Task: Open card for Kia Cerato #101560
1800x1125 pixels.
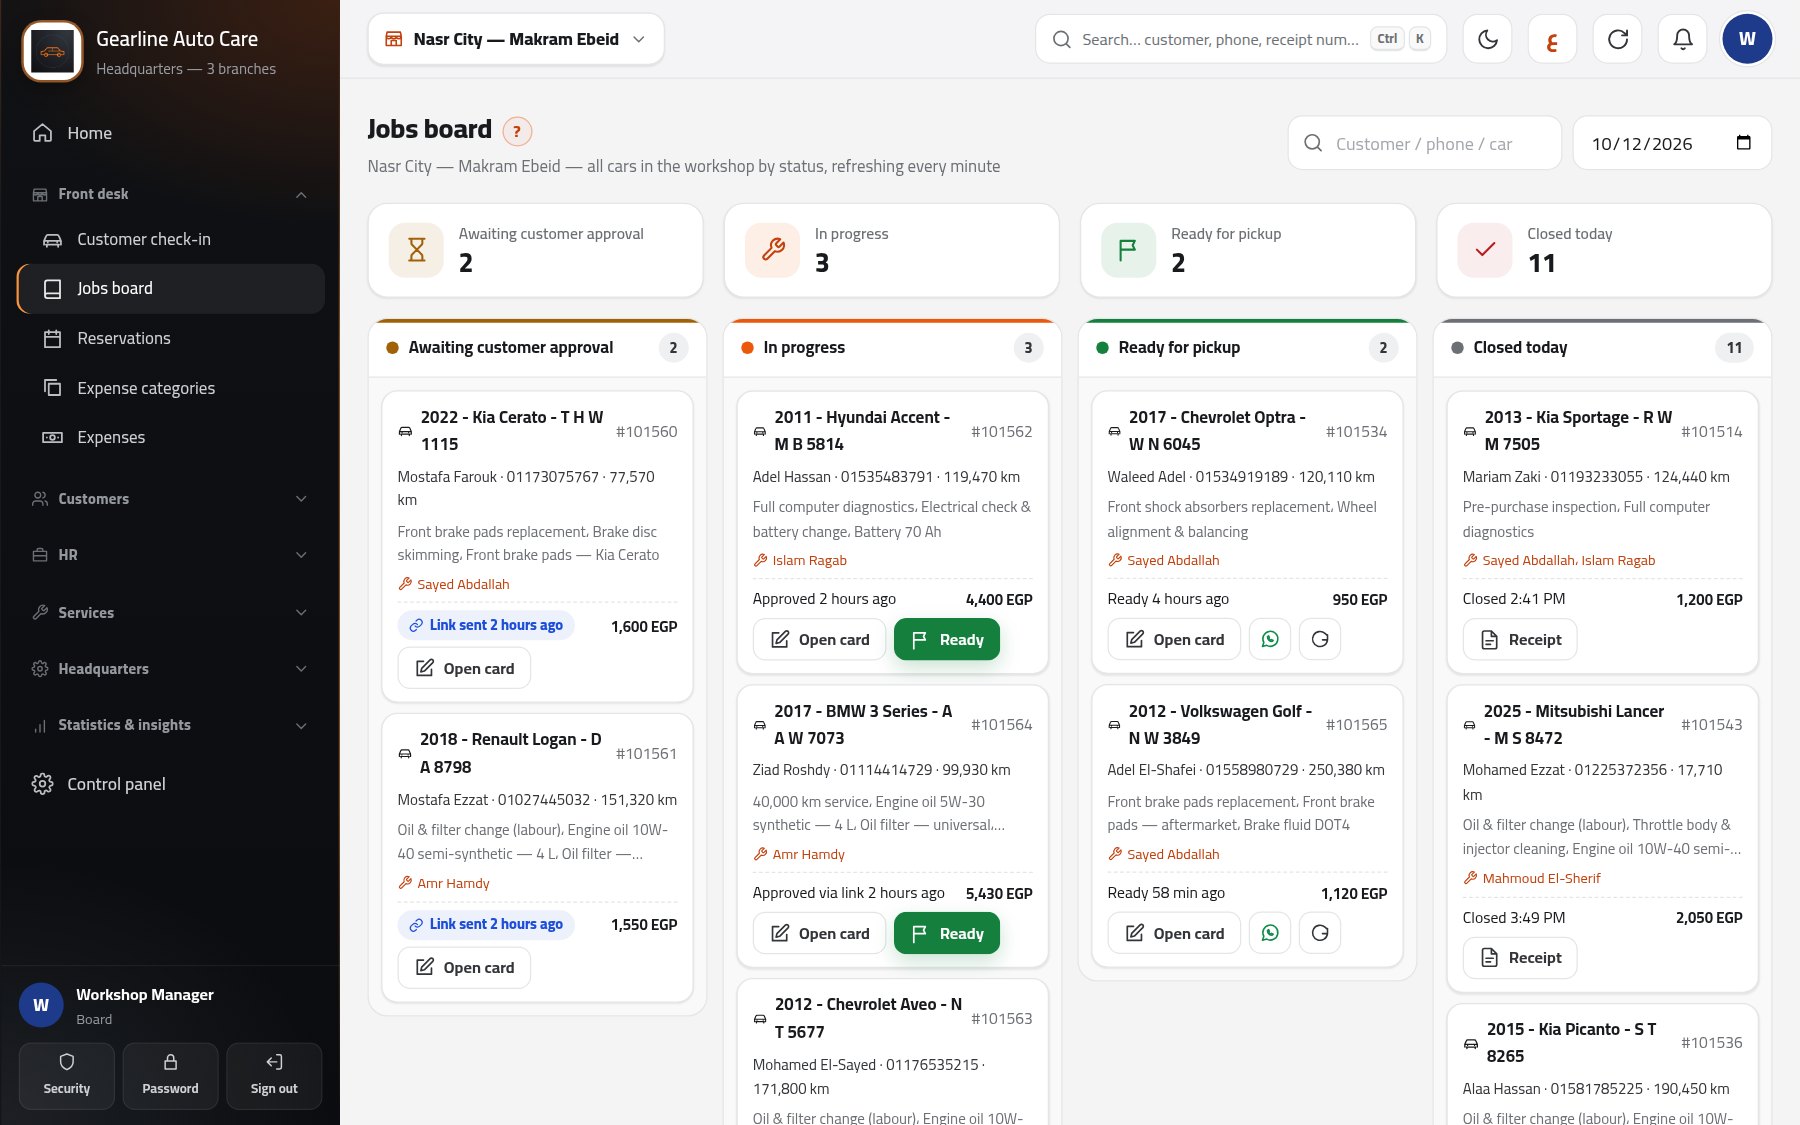Action: pos(464,668)
